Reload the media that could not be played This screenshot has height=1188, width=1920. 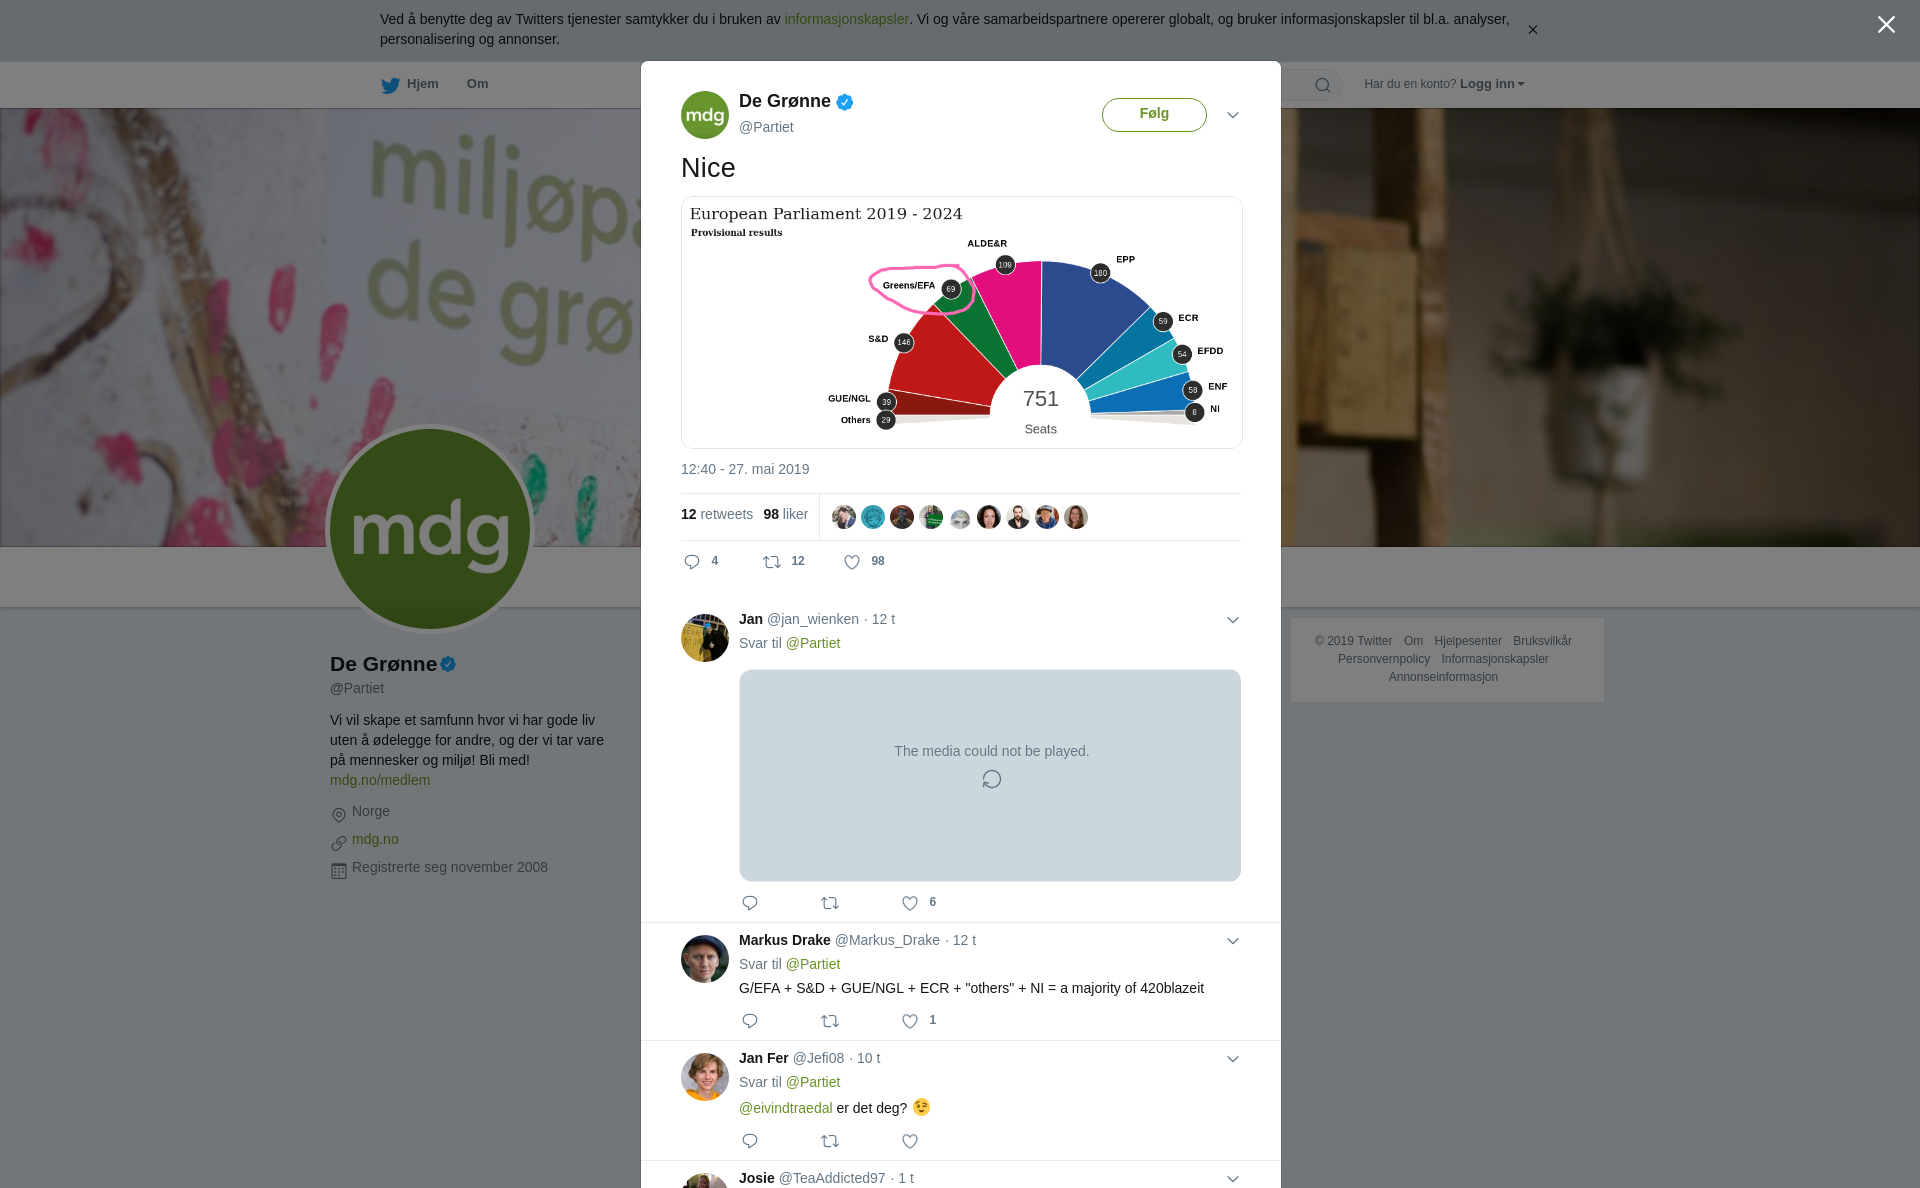(991, 779)
